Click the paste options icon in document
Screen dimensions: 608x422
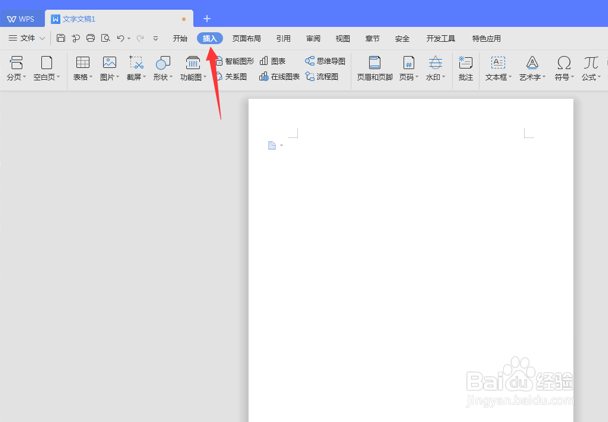(272, 145)
